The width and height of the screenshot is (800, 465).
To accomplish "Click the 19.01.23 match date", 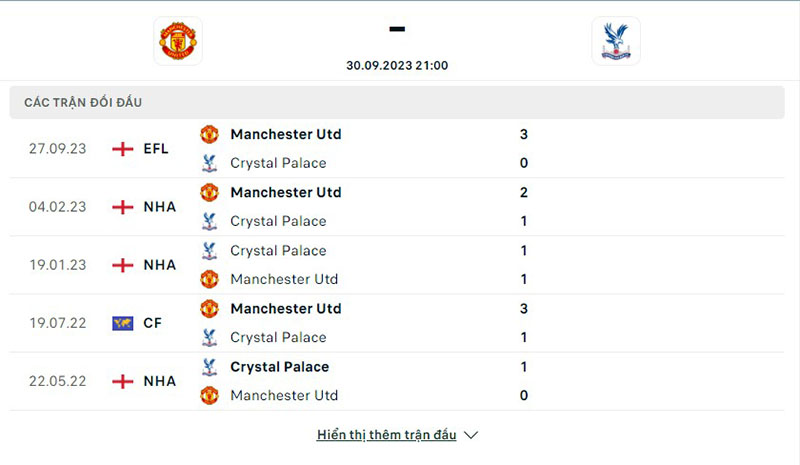I will (x=58, y=265).
